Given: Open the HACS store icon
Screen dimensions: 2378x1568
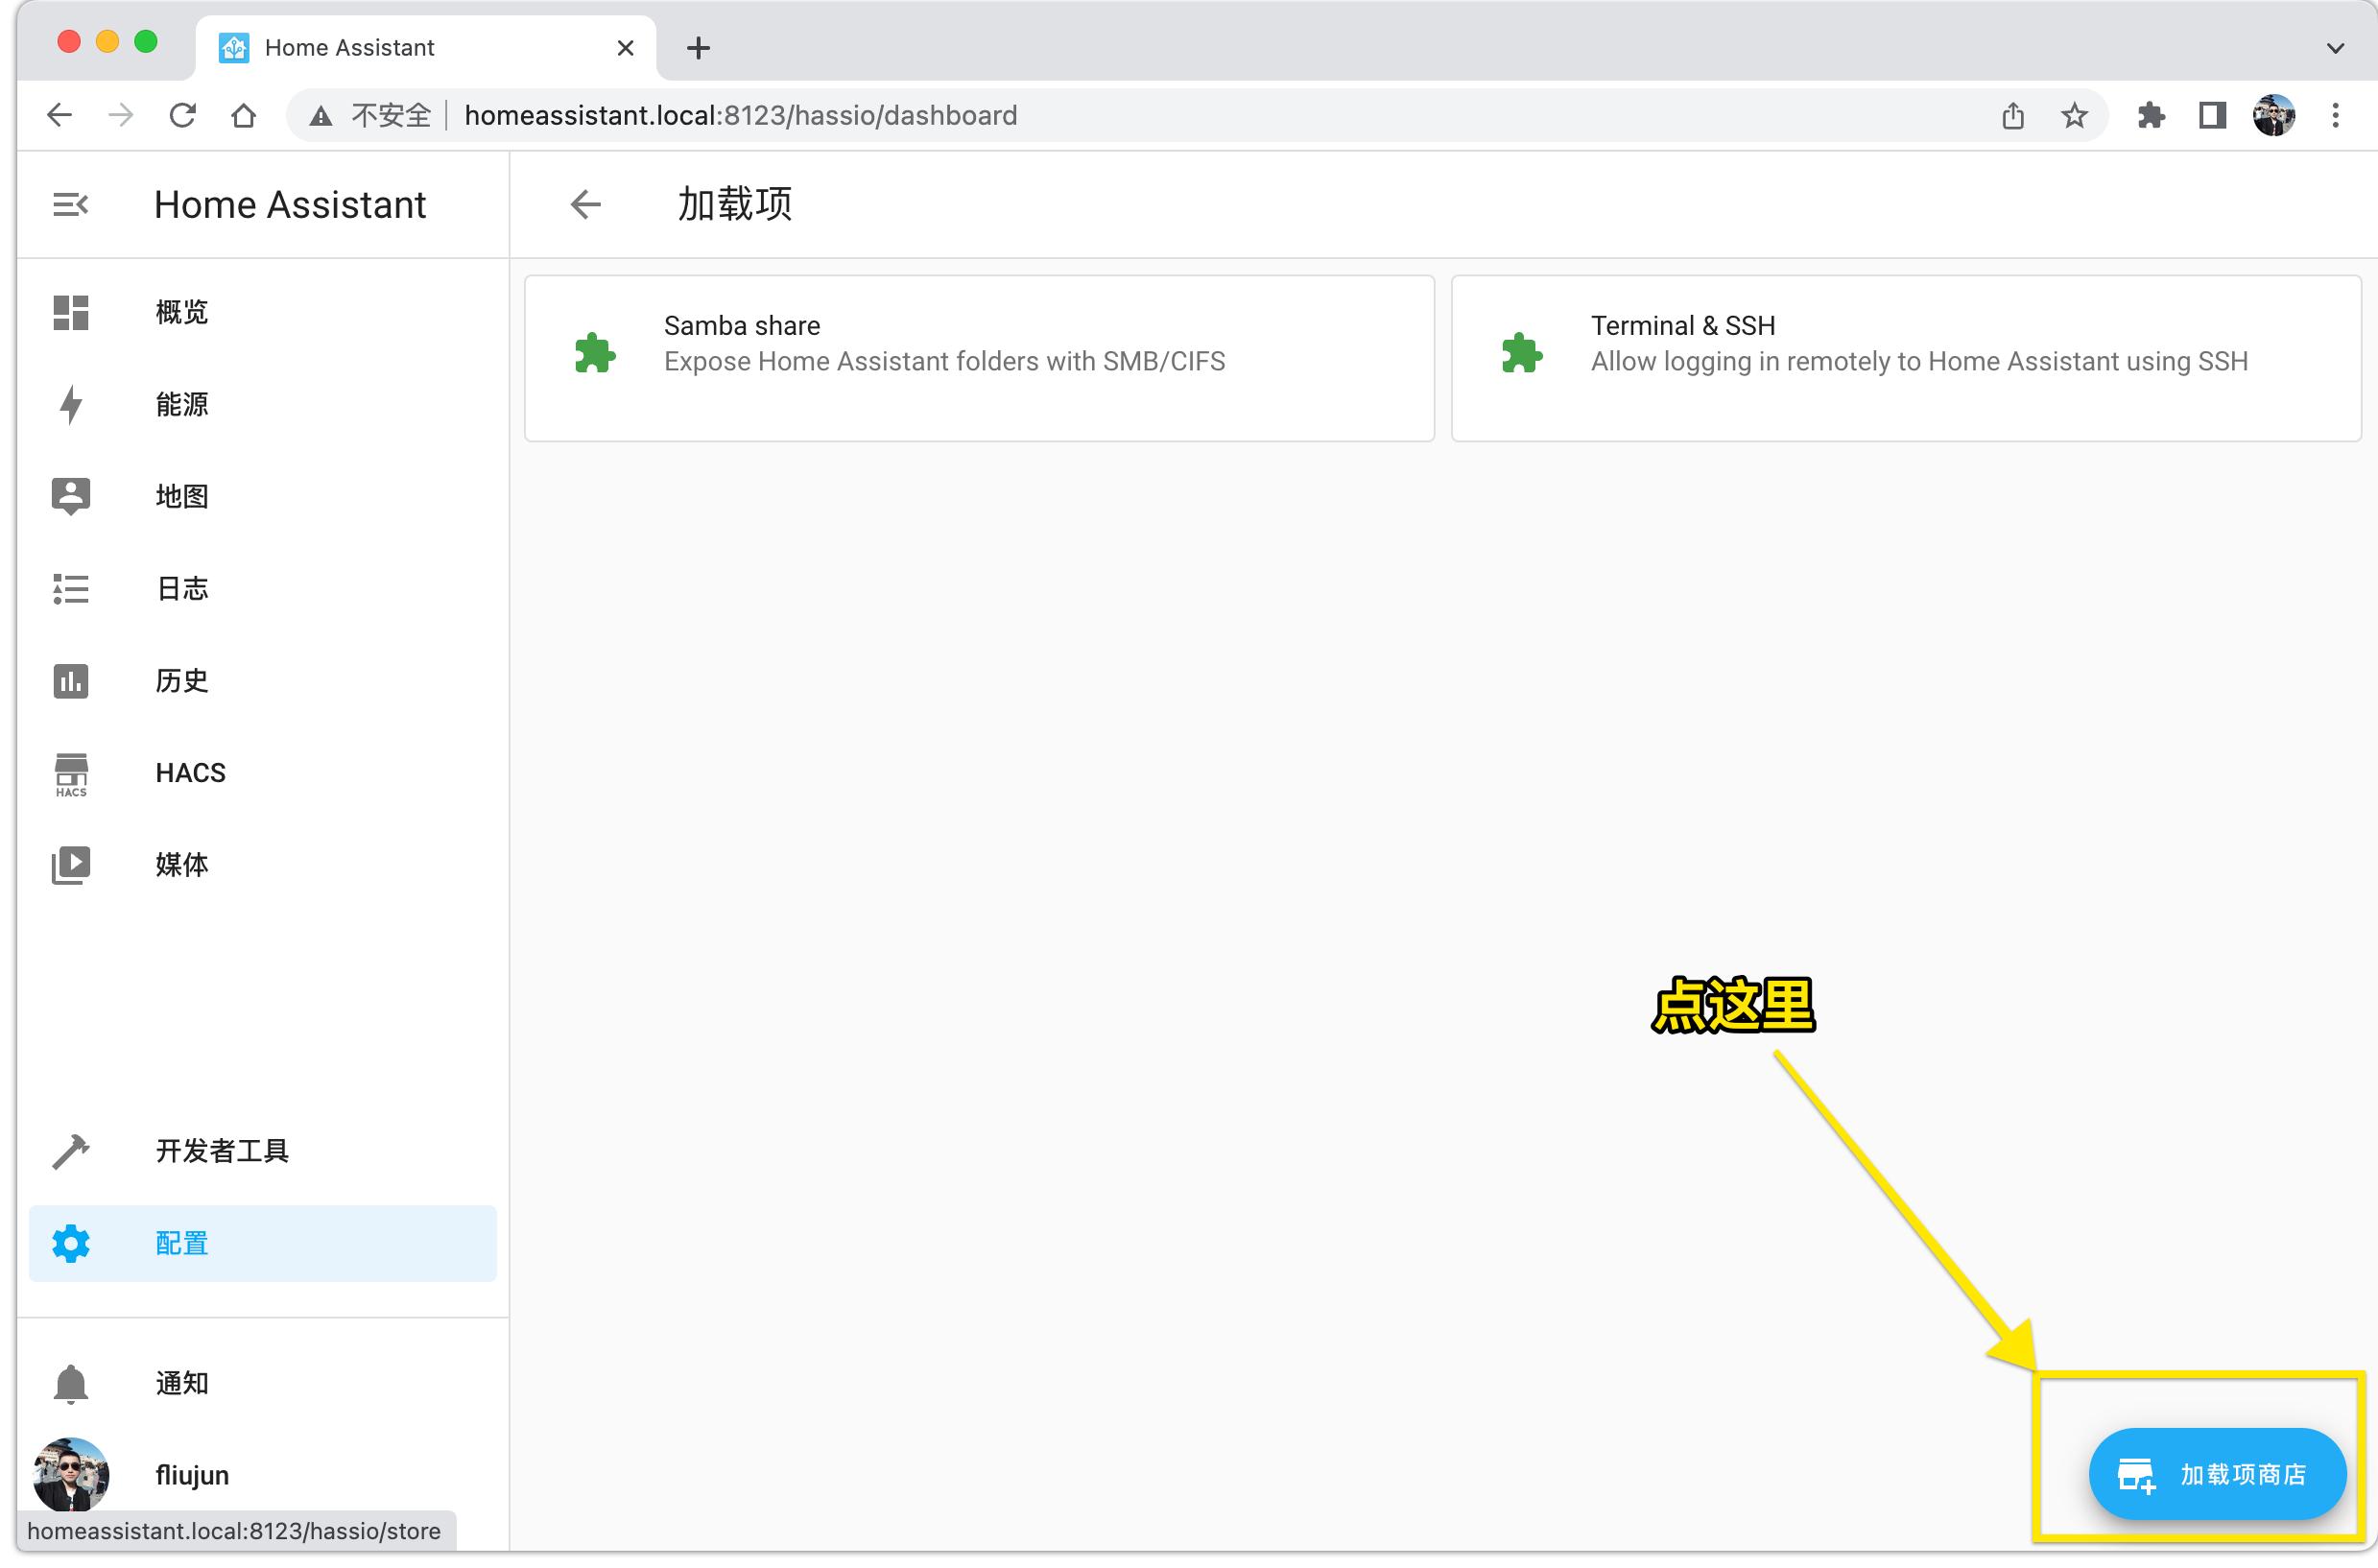Looking at the screenshot, I should click(x=70, y=773).
